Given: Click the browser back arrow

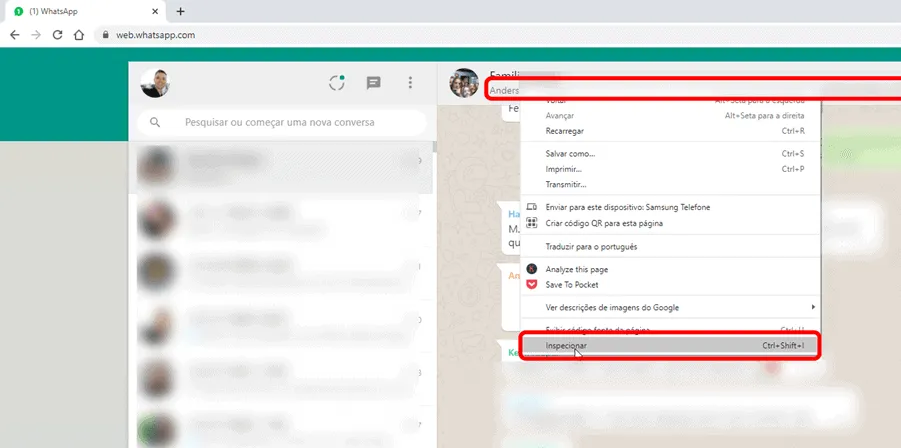Looking at the screenshot, I should (x=15, y=35).
